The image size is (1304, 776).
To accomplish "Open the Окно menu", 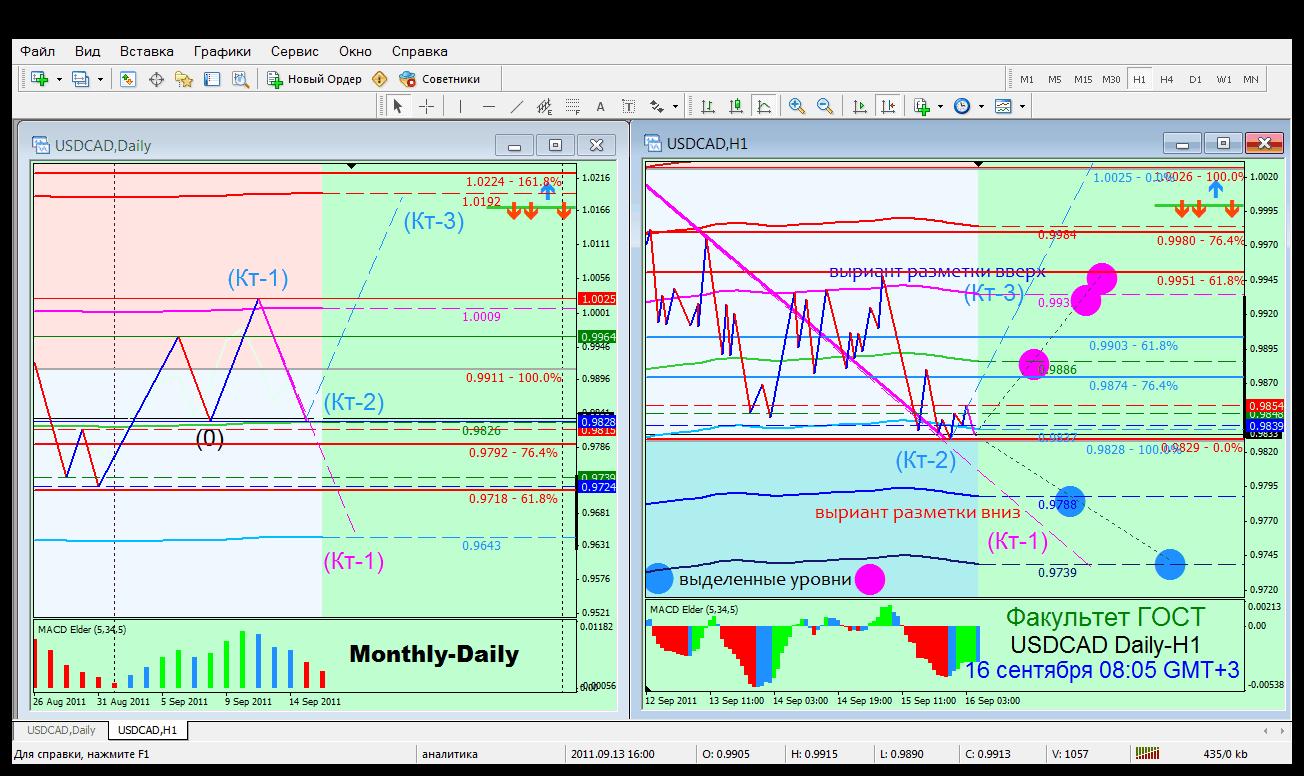I will 355,51.
